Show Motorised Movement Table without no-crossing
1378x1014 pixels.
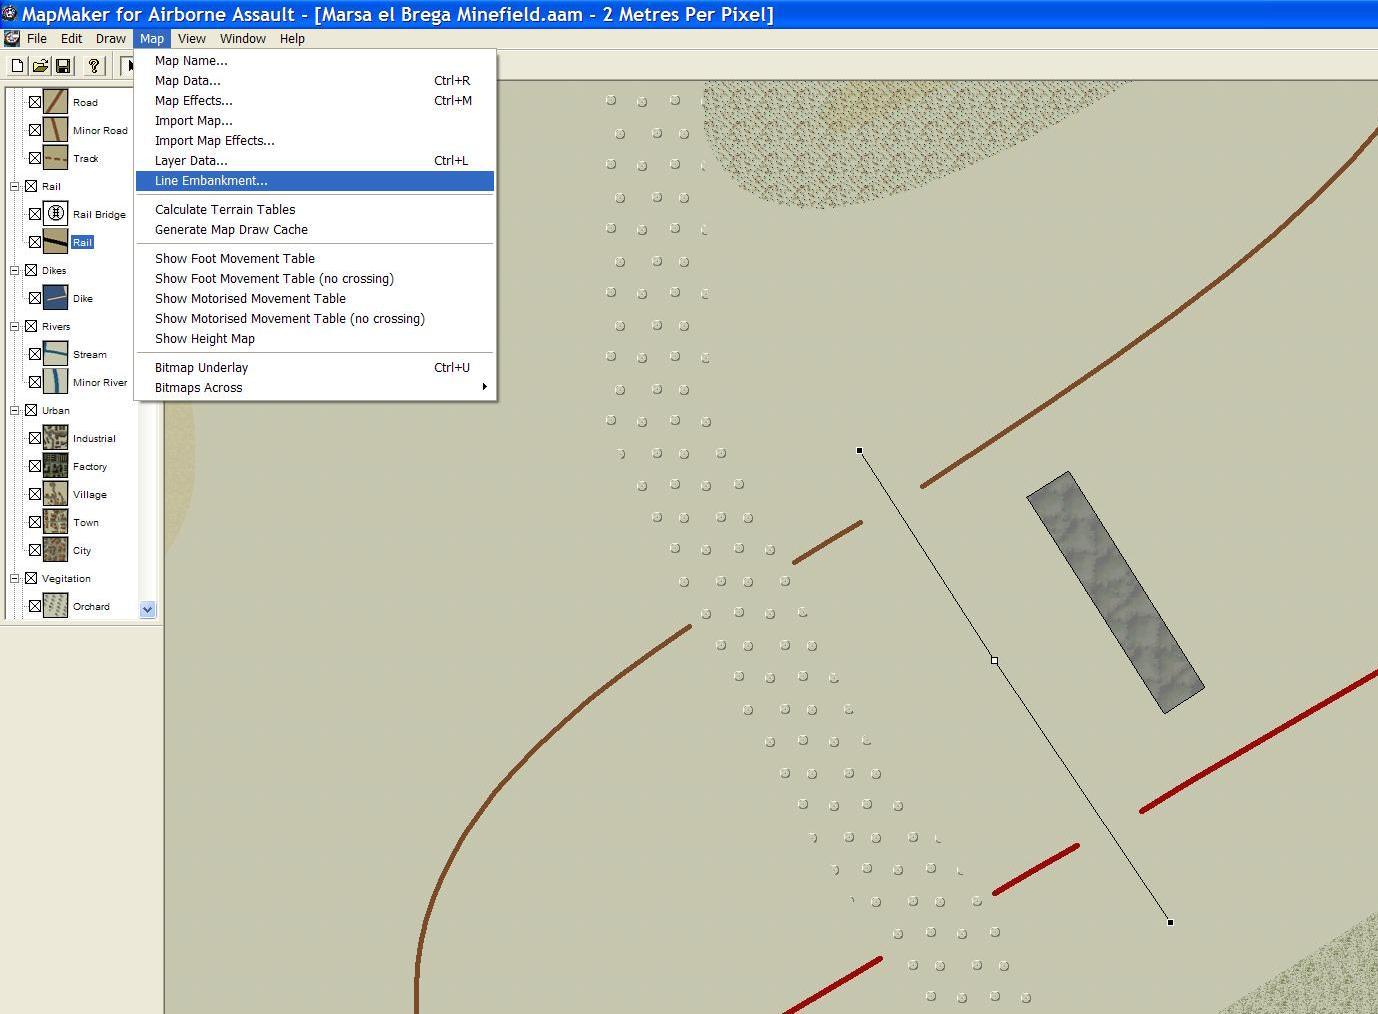coord(315,299)
